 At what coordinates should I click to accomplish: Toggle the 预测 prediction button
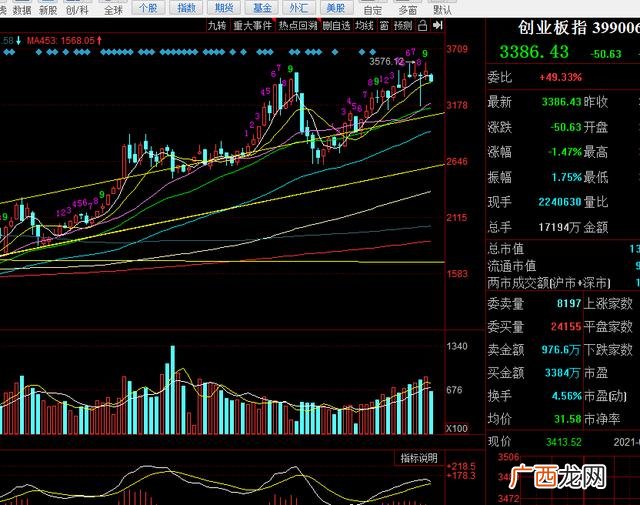click(x=403, y=26)
